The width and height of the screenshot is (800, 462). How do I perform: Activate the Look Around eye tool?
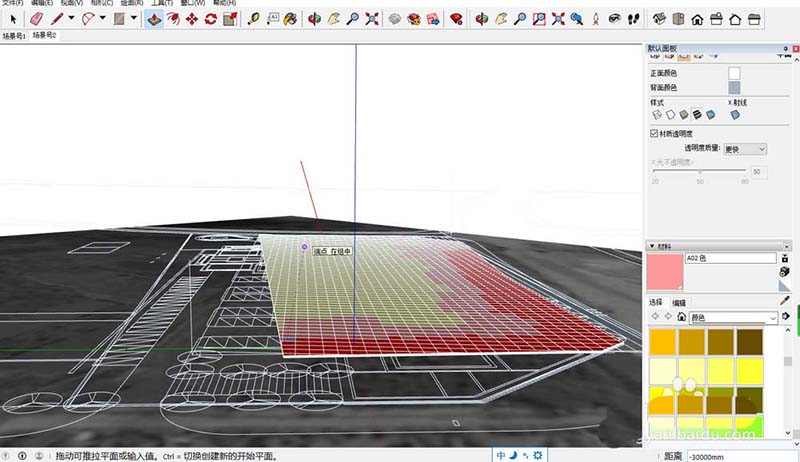pyautogui.click(x=614, y=19)
